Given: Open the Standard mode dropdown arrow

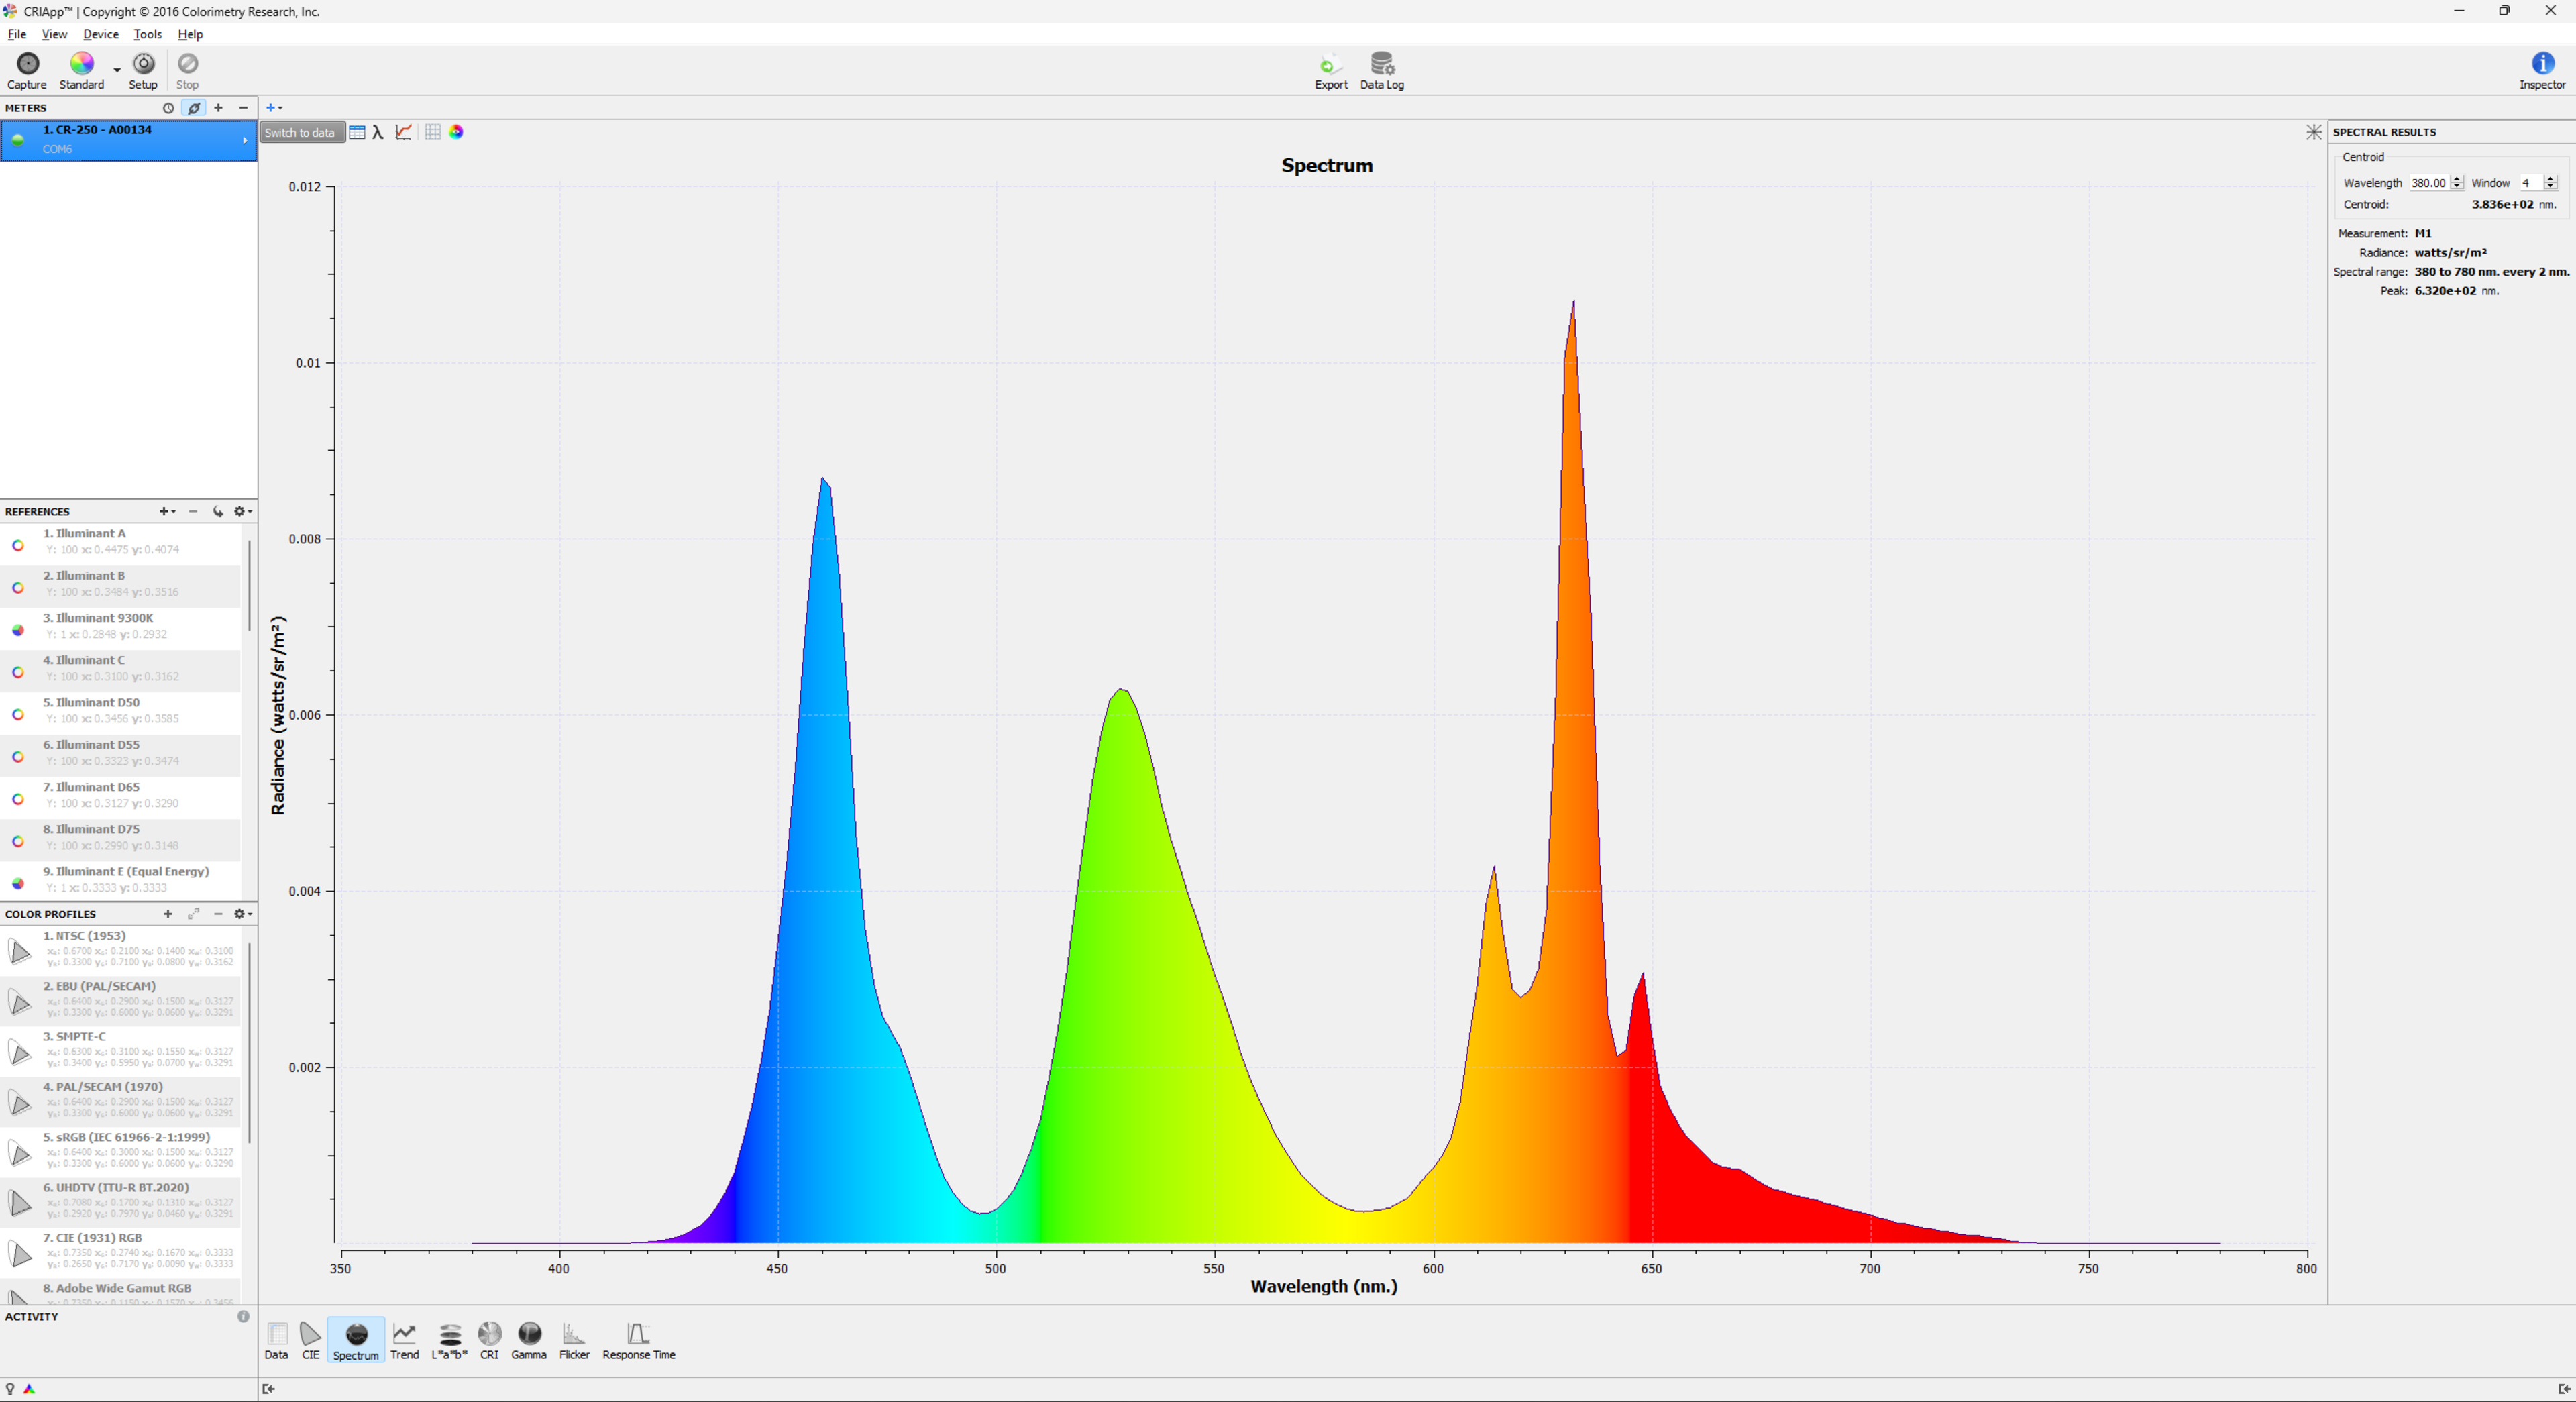Looking at the screenshot, I should pyautogui.click(x=117, y=70).
